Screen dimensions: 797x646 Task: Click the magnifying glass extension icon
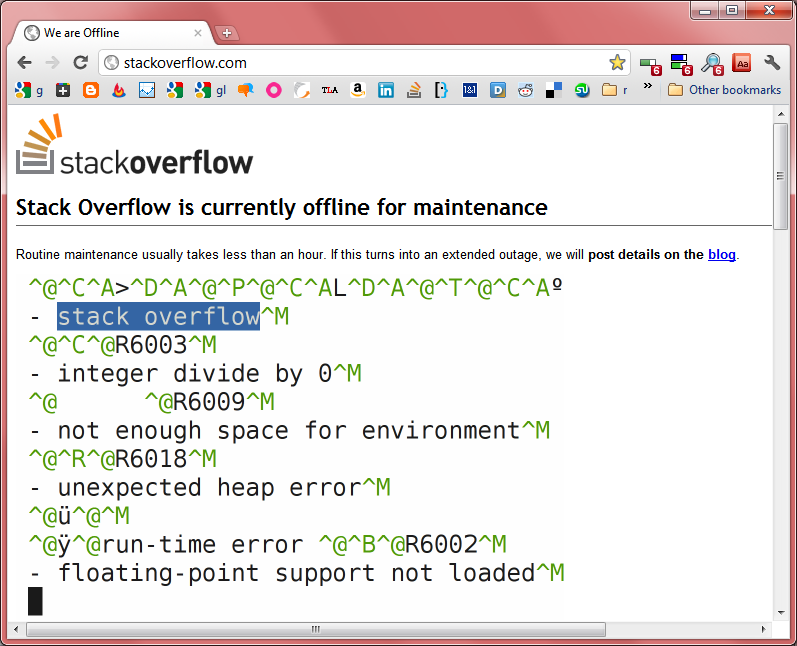pos(712,63)
